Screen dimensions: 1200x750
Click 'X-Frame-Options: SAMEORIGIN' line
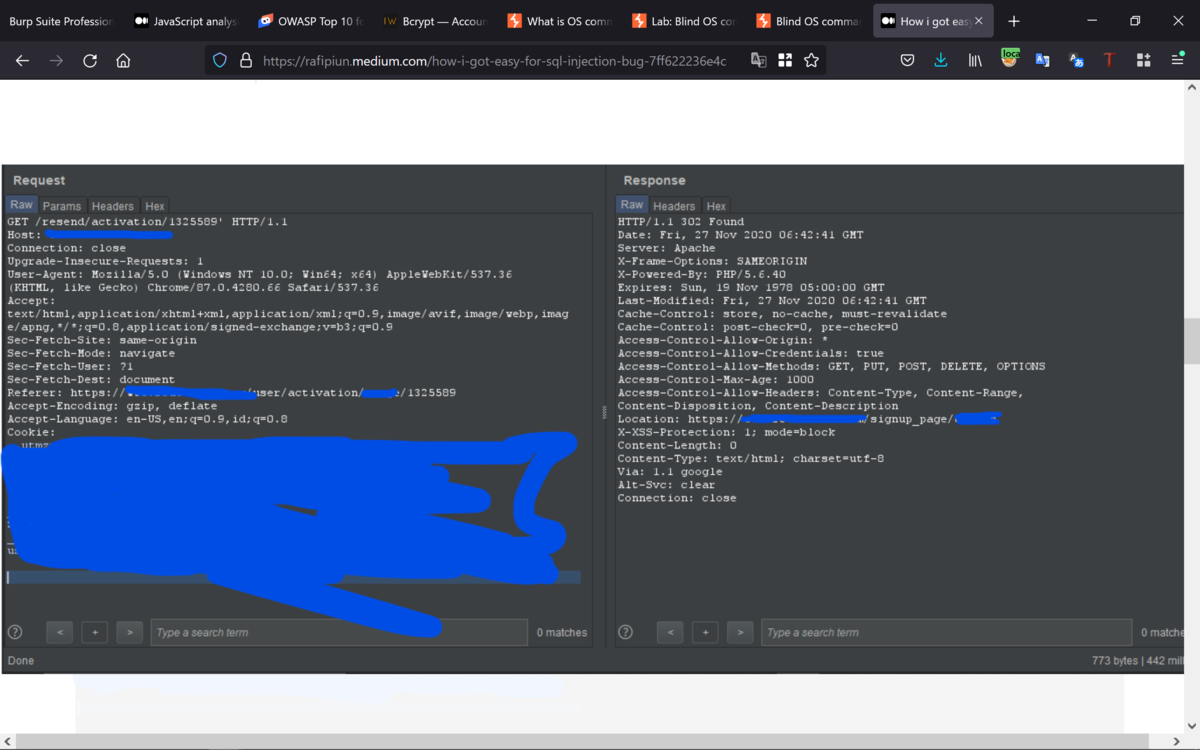click(x=712, y=261)
